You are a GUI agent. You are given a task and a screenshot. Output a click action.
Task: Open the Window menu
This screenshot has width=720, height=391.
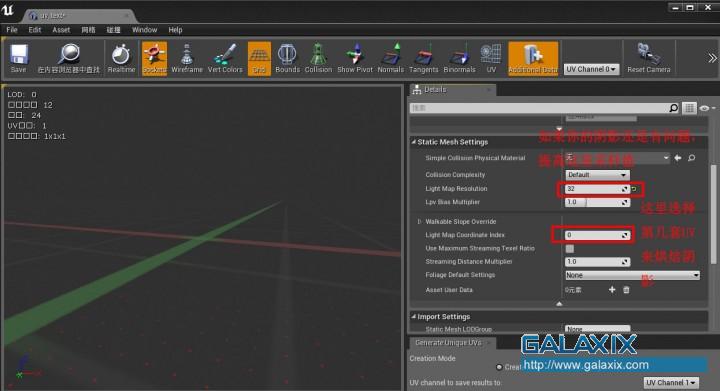(x=145, y=30)
